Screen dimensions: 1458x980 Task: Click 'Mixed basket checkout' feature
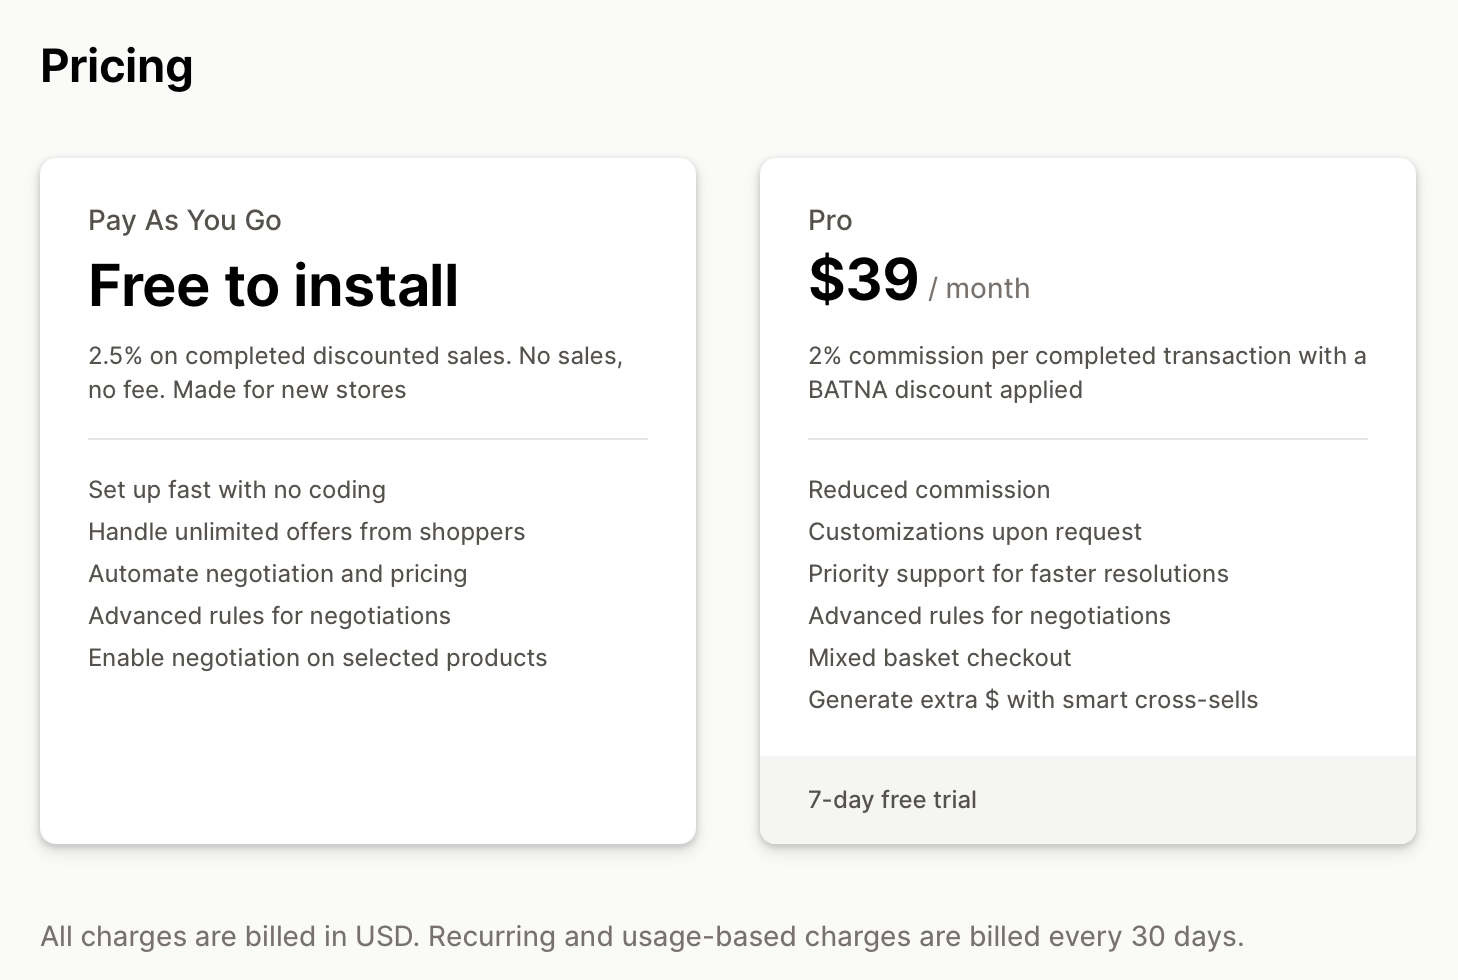(940, 658)
